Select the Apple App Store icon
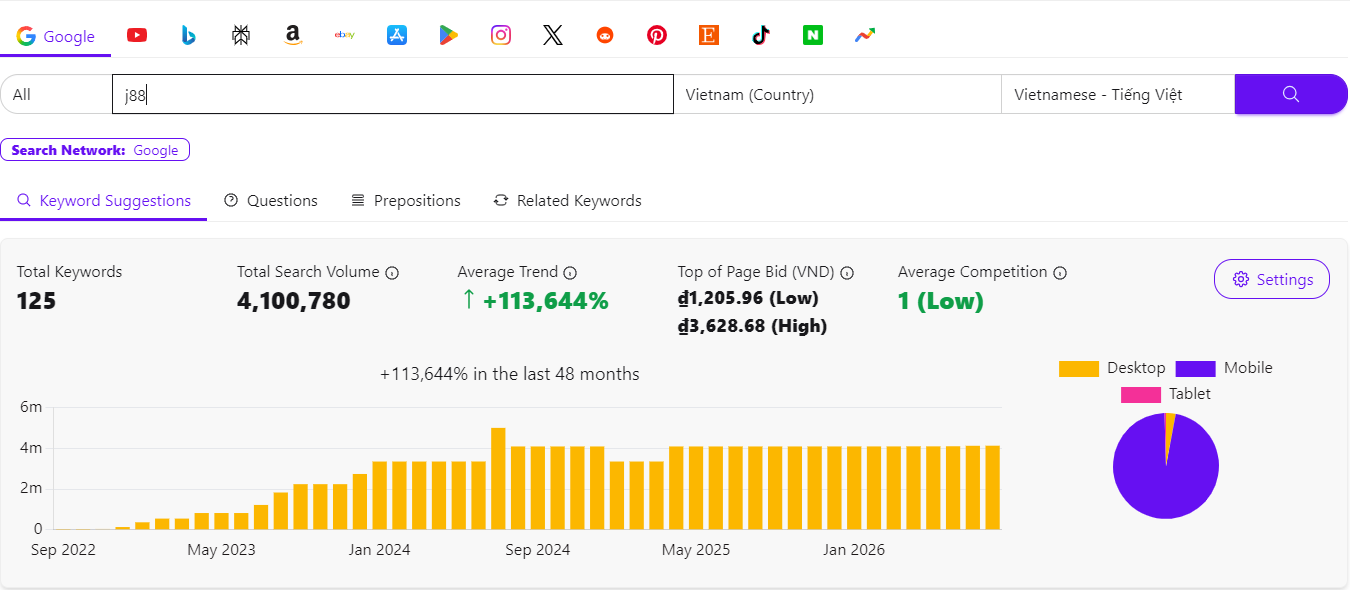Viewport: 1350px width, 590px height. tap(397, 36)
